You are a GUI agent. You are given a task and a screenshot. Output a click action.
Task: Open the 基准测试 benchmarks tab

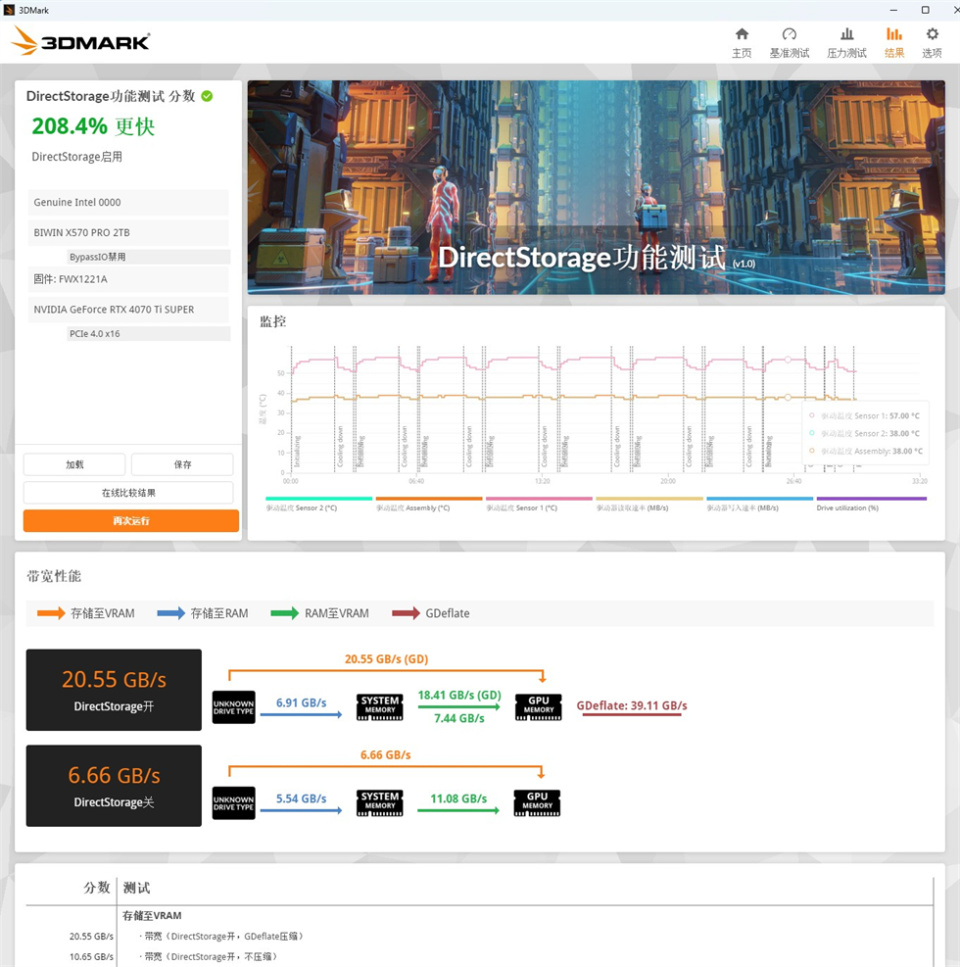point(789,43)
